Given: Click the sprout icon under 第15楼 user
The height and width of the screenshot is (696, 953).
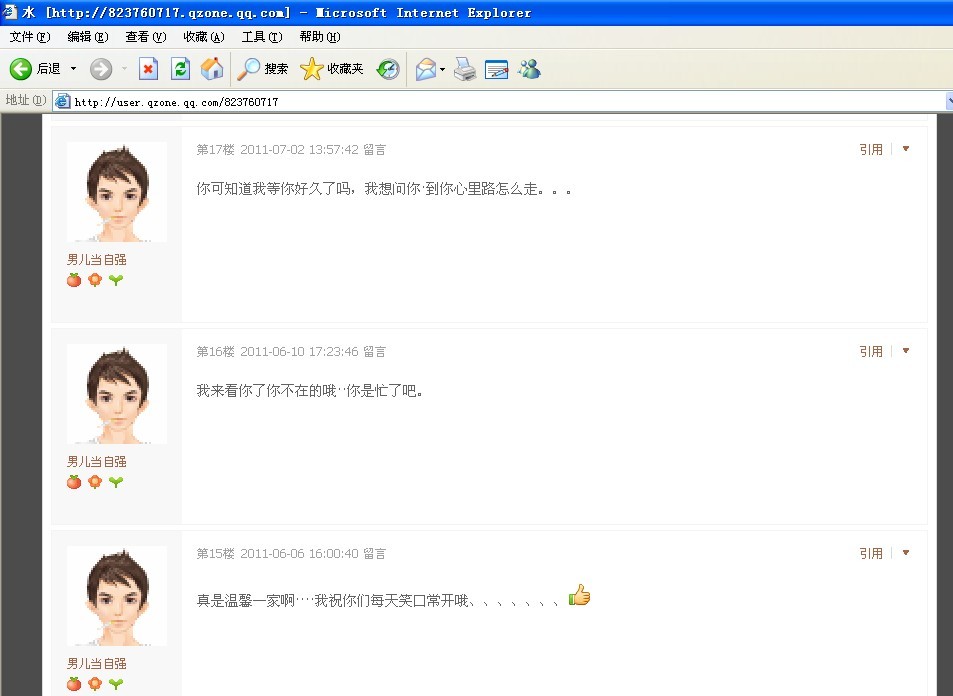Looking at the screenshot, I should 115,684.
